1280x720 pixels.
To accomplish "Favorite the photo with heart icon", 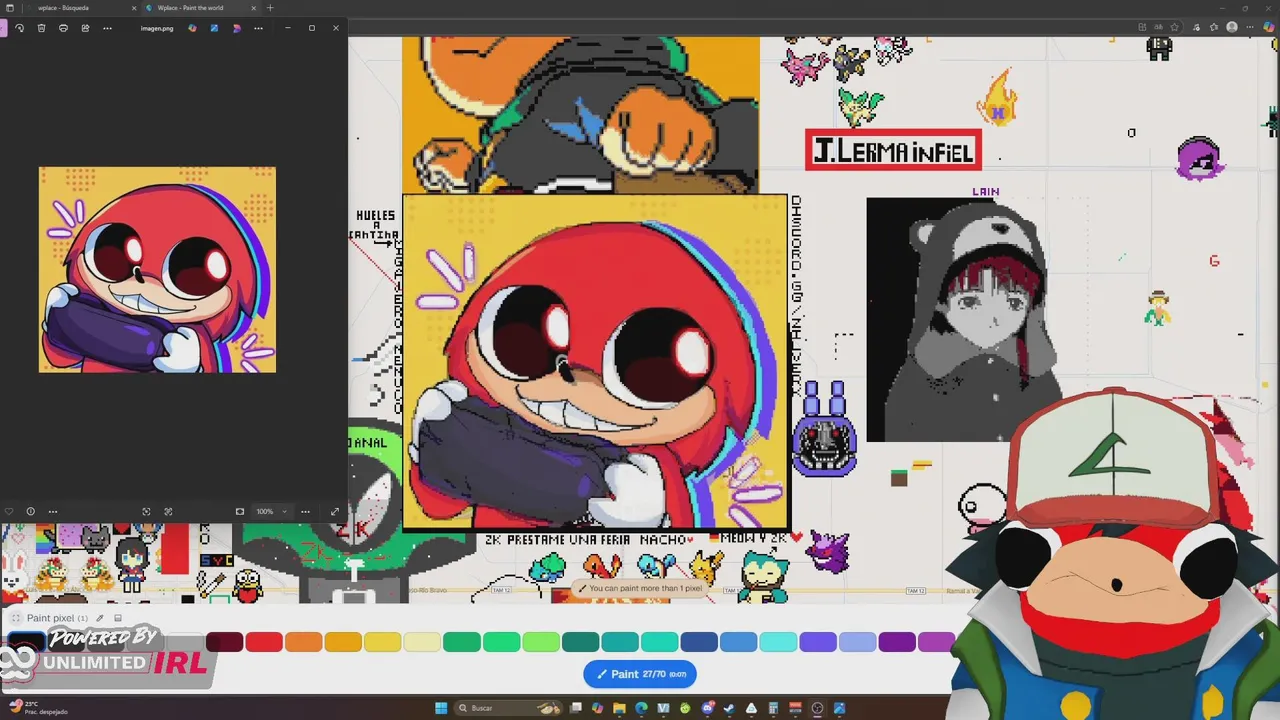I will point(9,511).
